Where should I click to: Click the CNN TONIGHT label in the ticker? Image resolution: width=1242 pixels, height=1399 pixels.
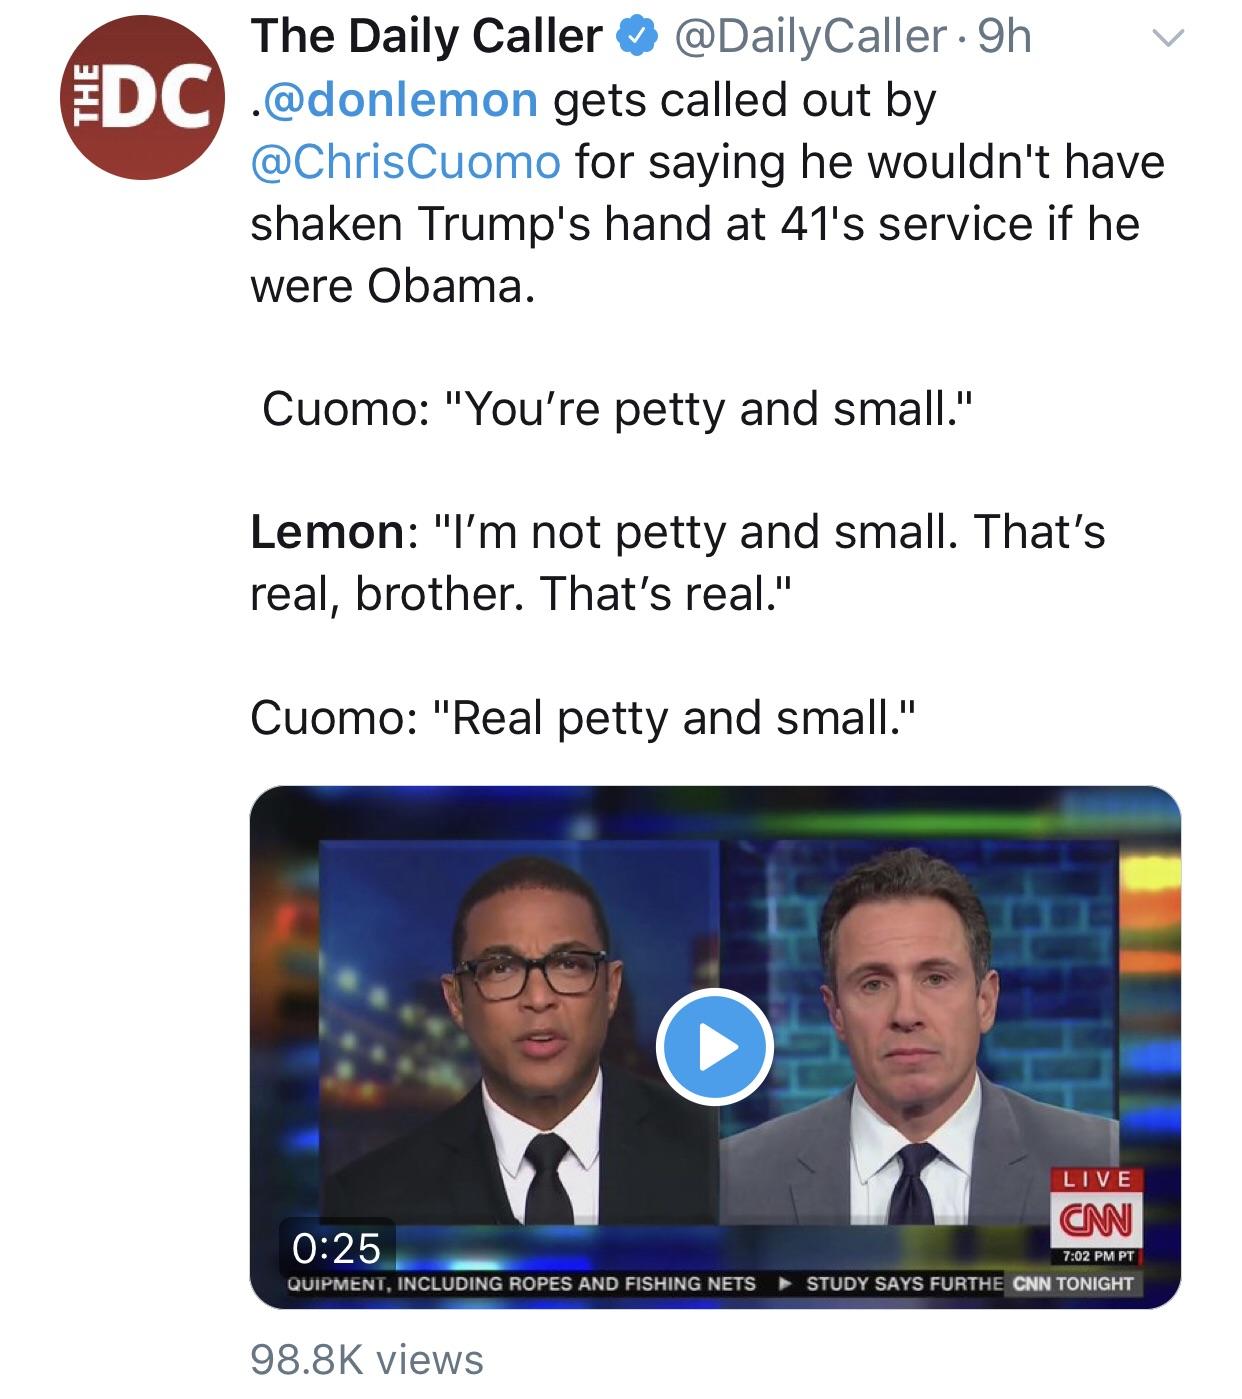tap(1073, 1283)
